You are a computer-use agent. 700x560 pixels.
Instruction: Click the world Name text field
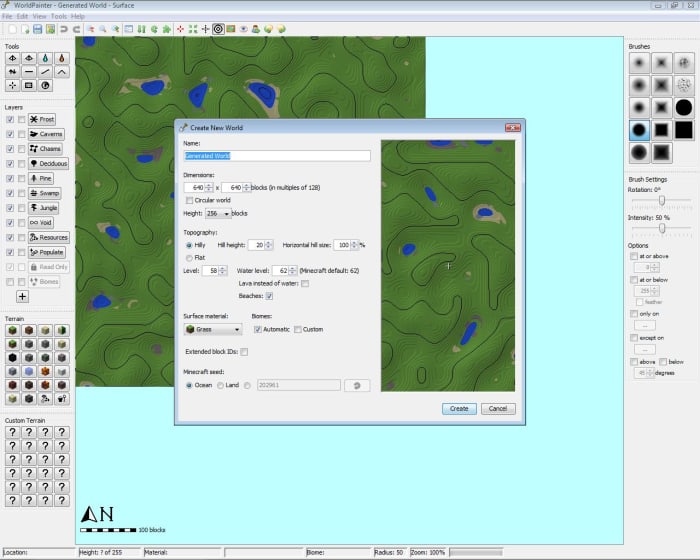click(277, 156)
